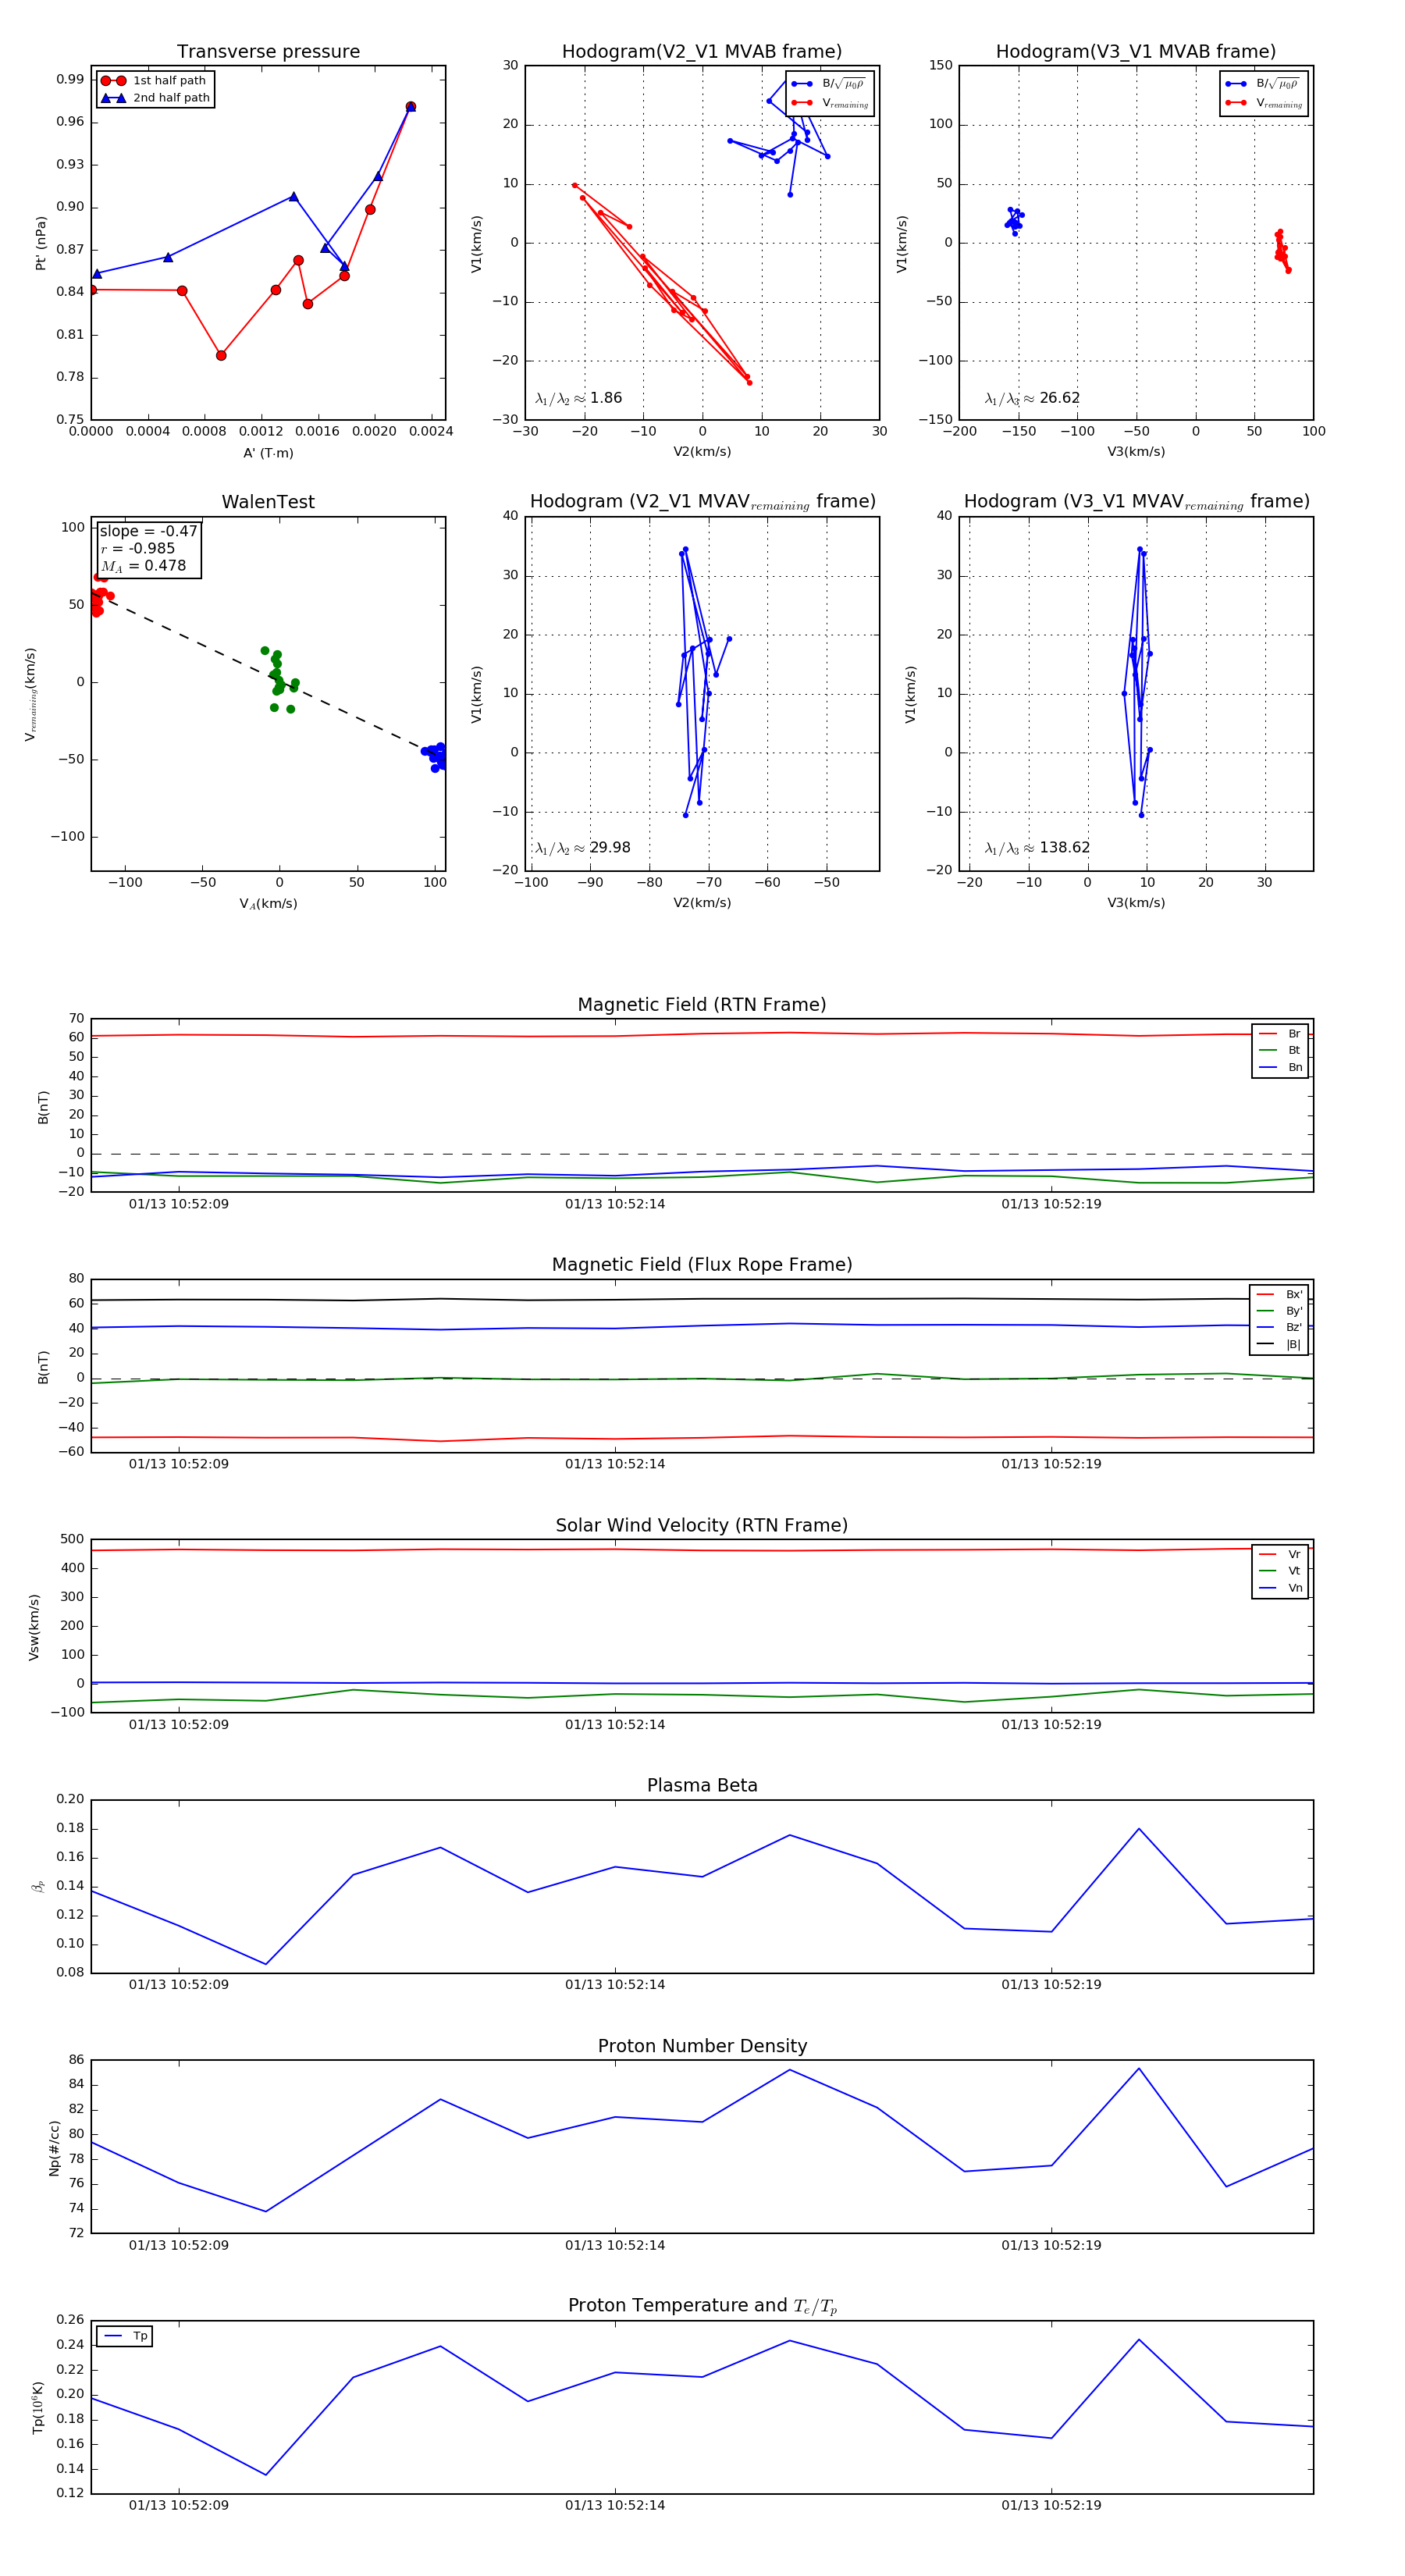Image resolution: width=1405 pixels, height=2576 pixels.
Task: Click the 'Tp(10^6K)' y-axis label
Action: (38, 2408)
